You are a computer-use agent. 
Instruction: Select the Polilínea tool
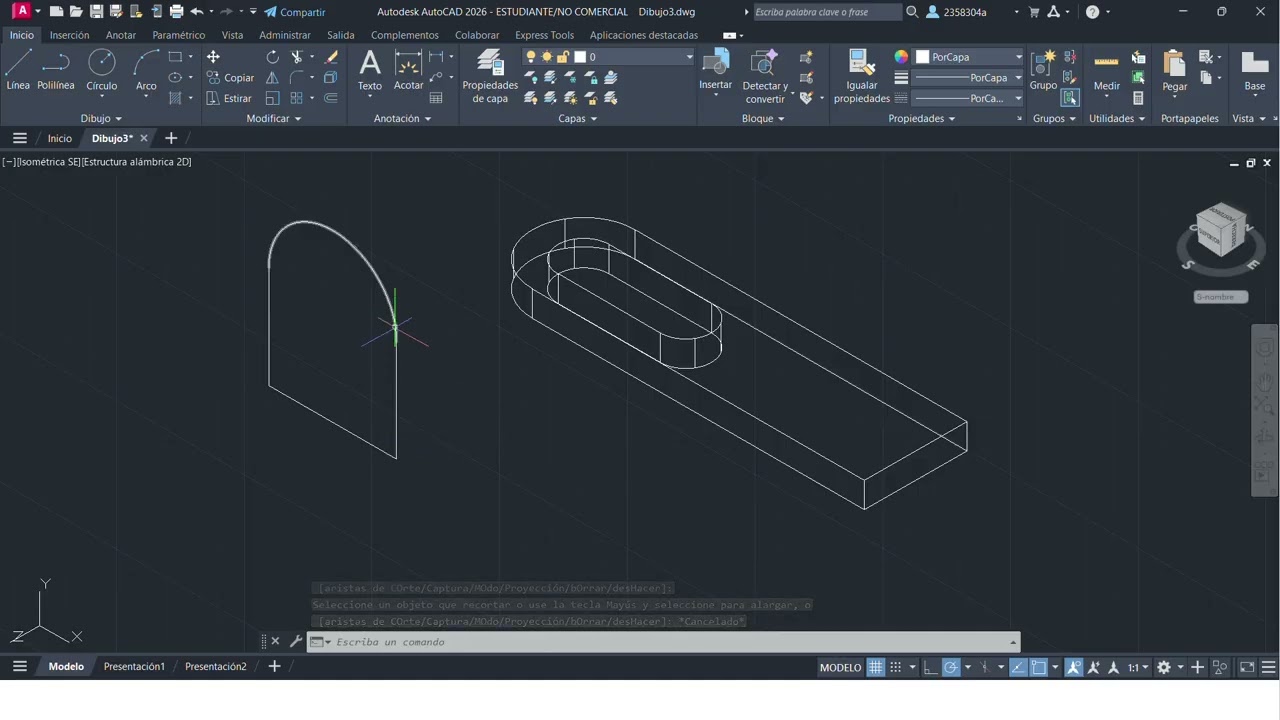click(56, 70)
